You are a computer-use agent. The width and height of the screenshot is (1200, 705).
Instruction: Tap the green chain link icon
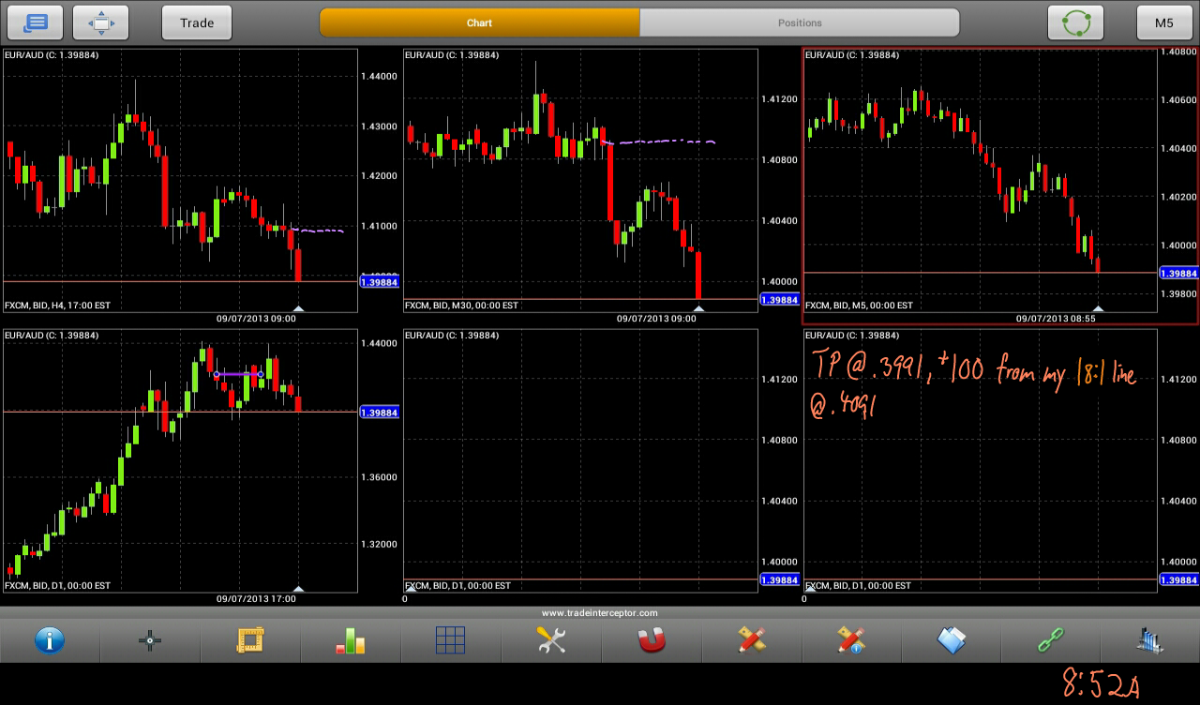pos(1051,640)
